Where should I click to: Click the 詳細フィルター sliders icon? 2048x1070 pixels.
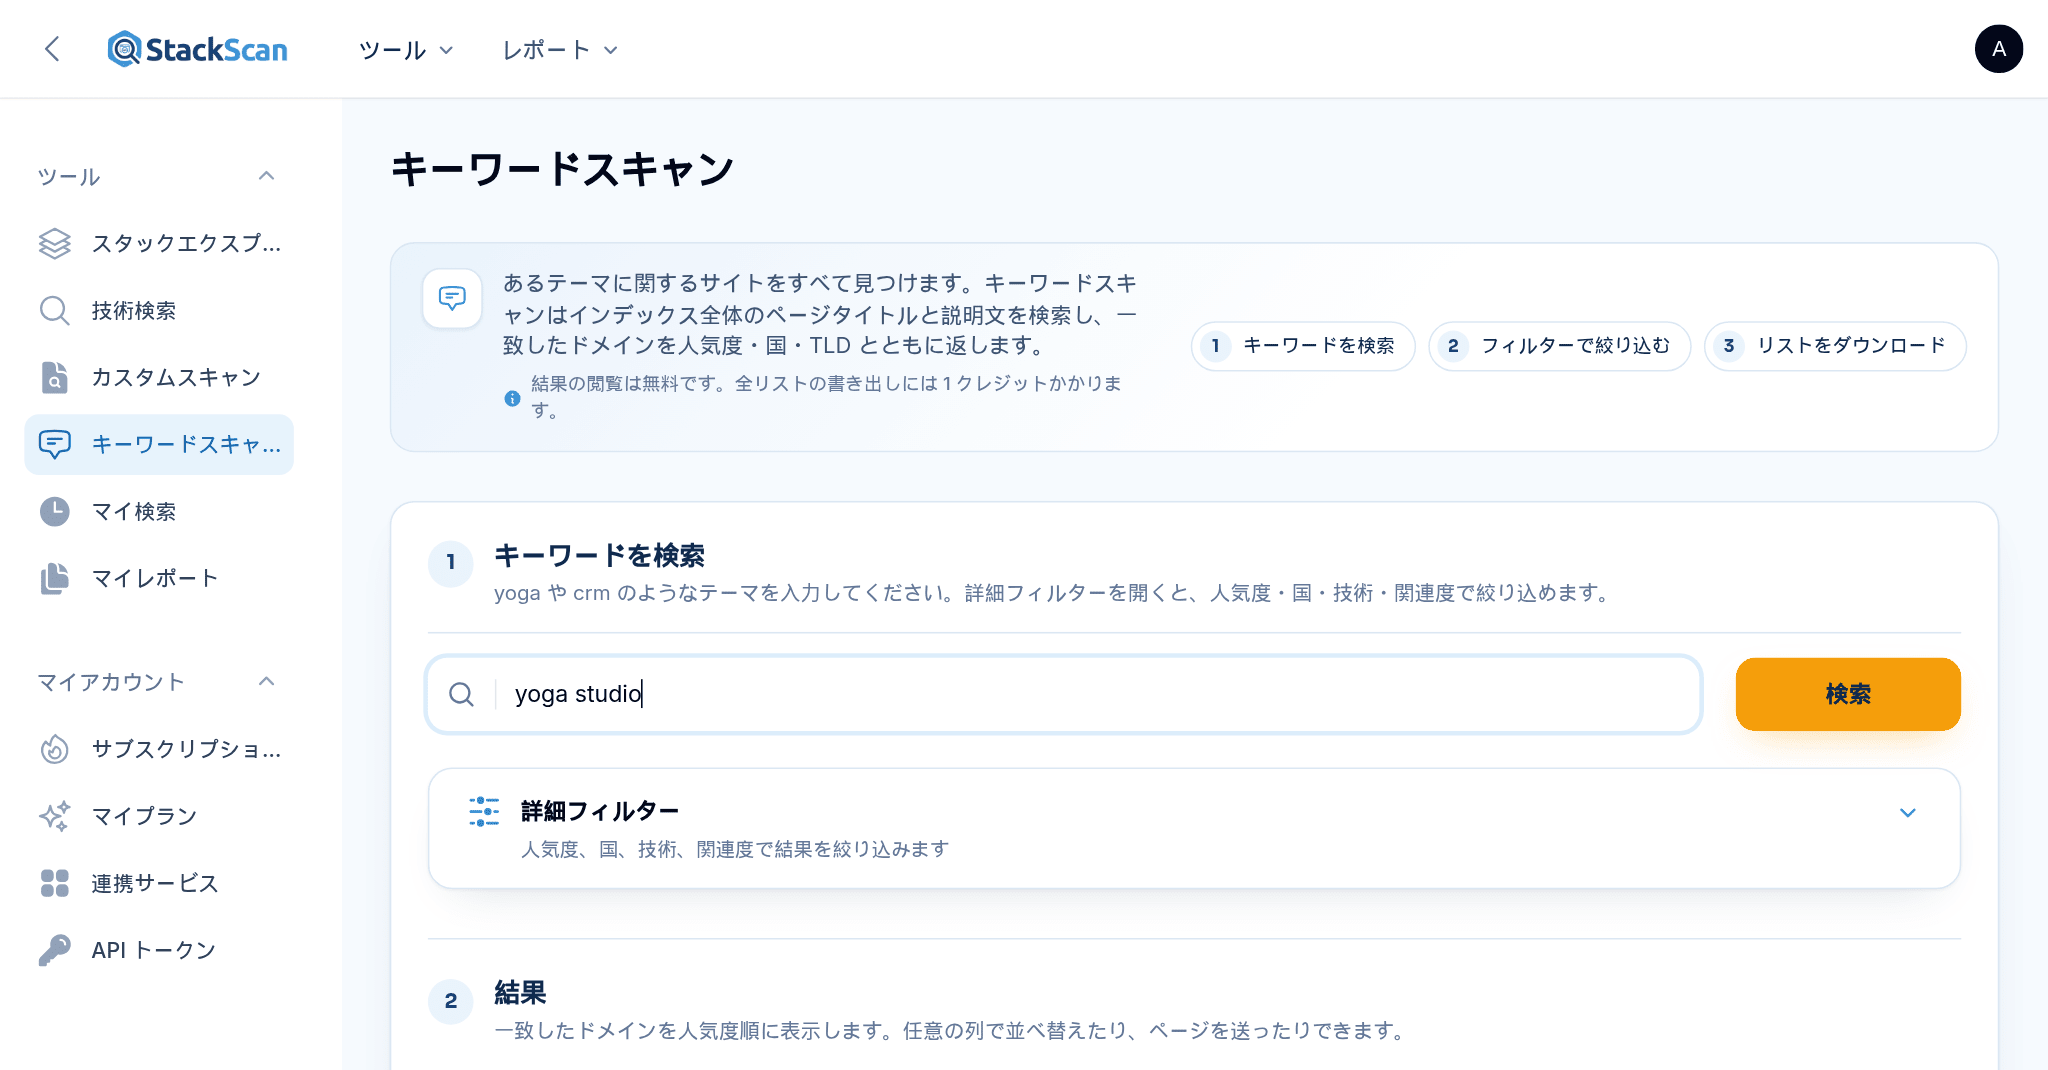[x=484, y=812]
